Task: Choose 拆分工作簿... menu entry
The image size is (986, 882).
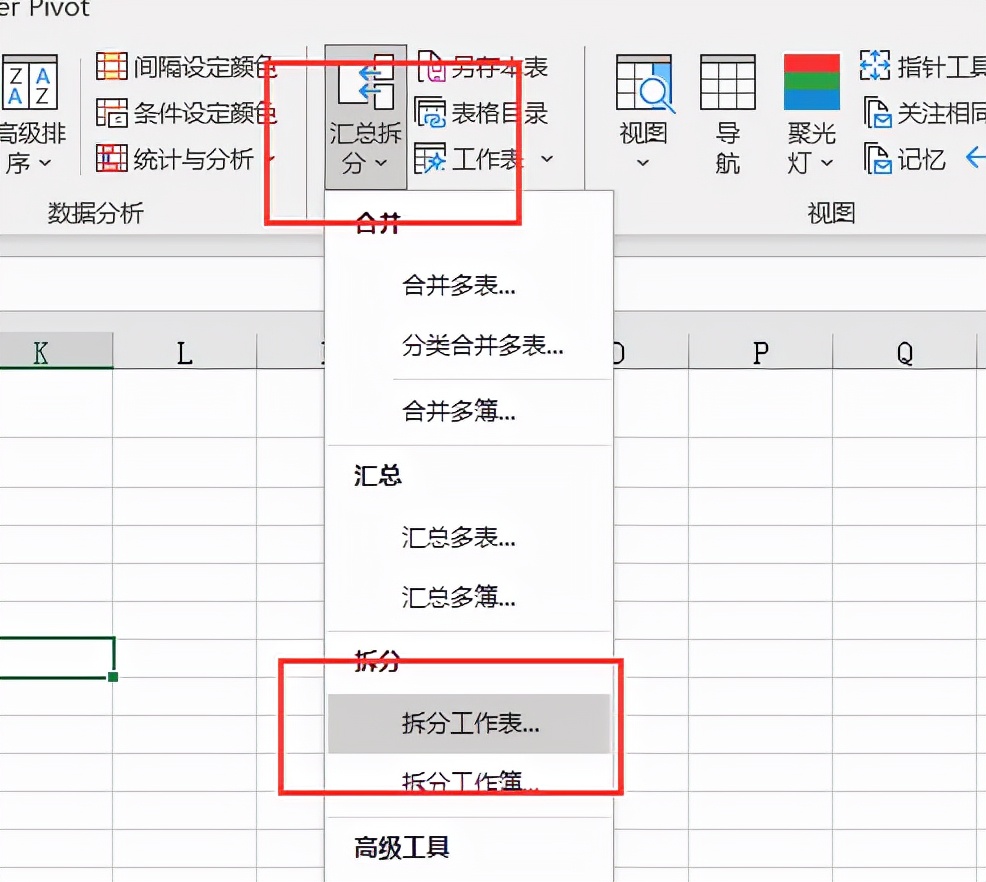Action: [469, 783]
